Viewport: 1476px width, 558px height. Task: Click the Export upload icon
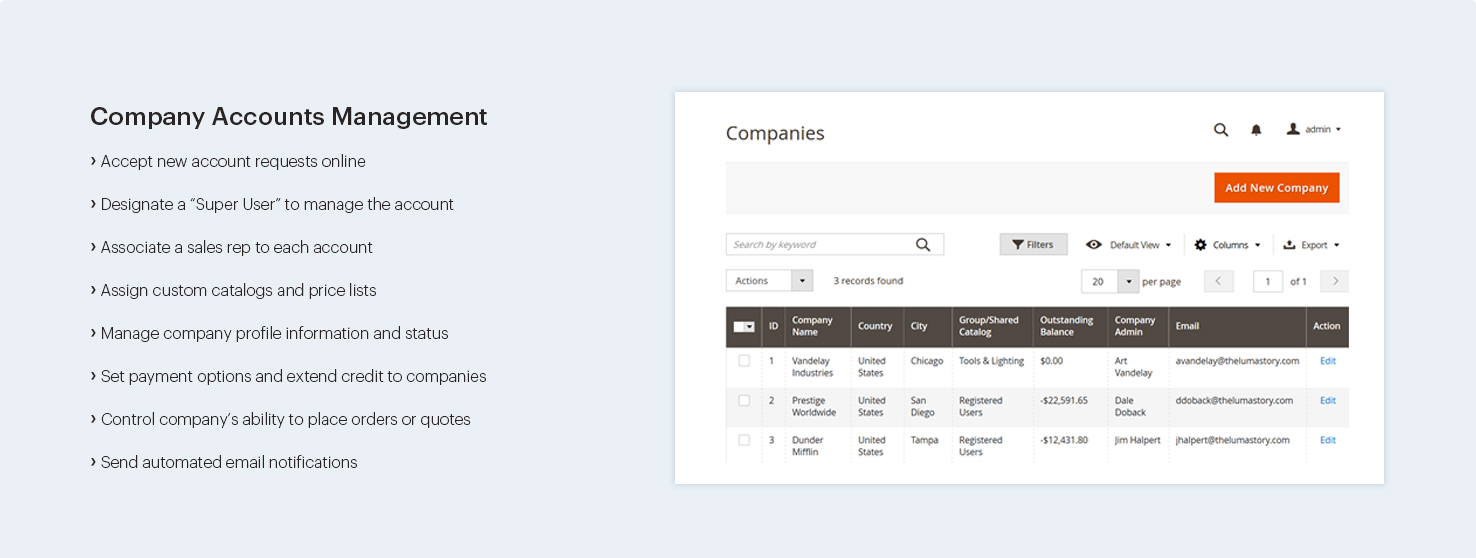(x=1289, y=245)
